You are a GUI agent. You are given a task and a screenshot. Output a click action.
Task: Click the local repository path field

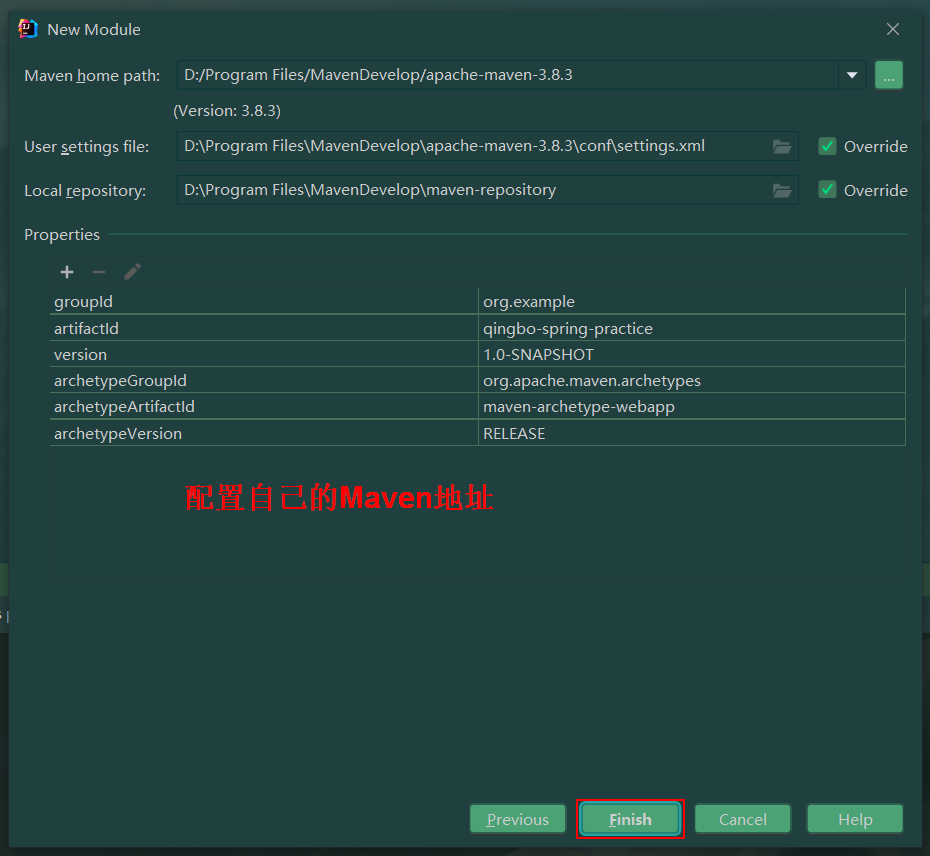tap(450, 190)
